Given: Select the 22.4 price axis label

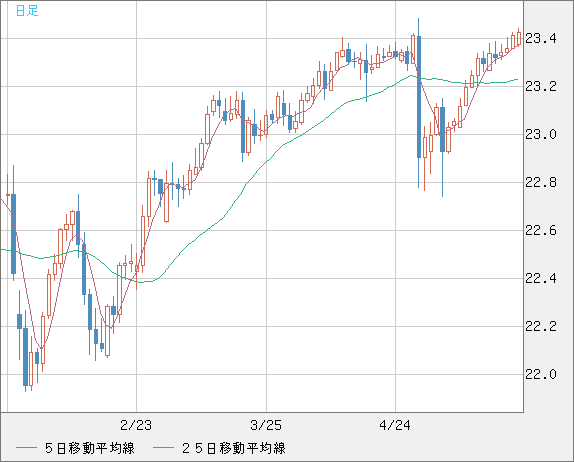Looking at the screenshot, I should click(541, 279).
